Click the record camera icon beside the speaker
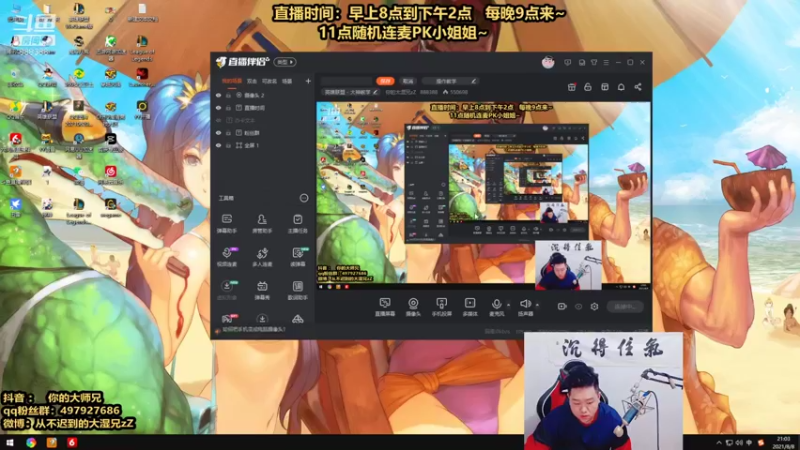The height and width of the screenshot is (450, 800). tap(562, 307)
